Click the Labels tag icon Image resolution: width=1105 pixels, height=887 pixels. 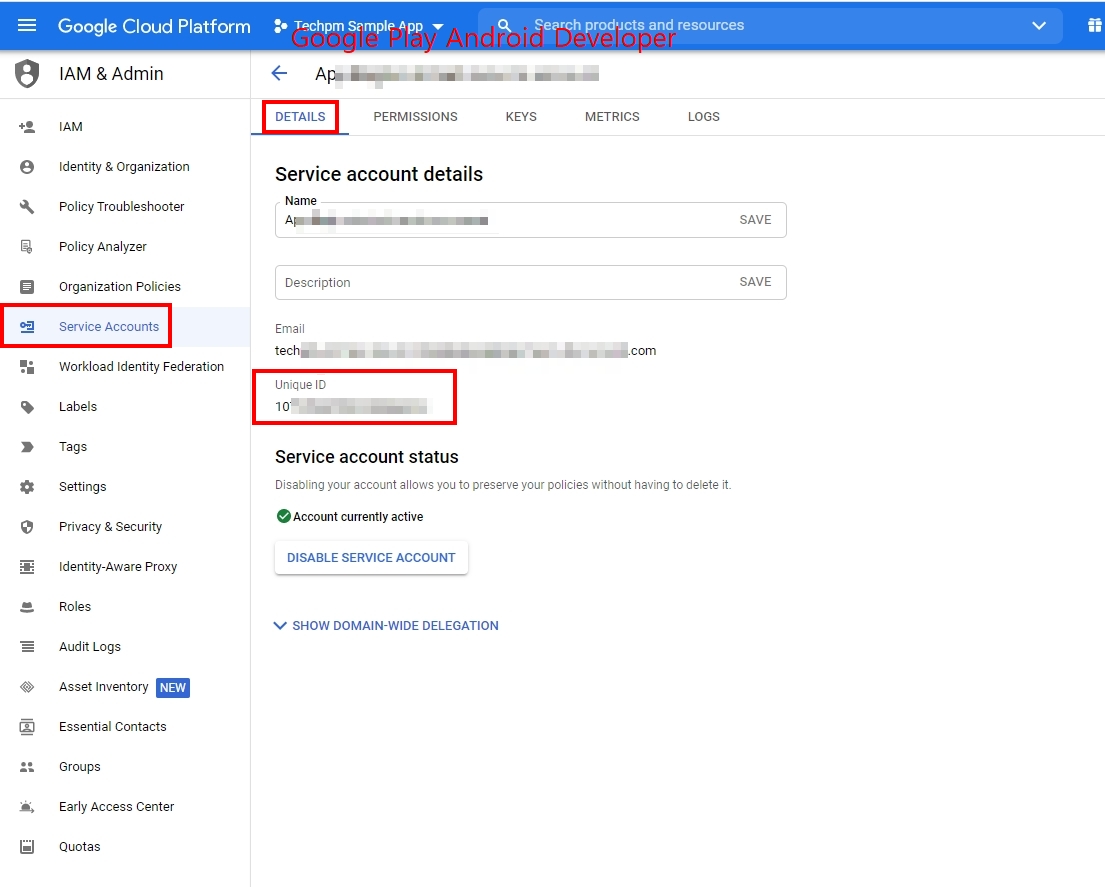pos(27,407)
